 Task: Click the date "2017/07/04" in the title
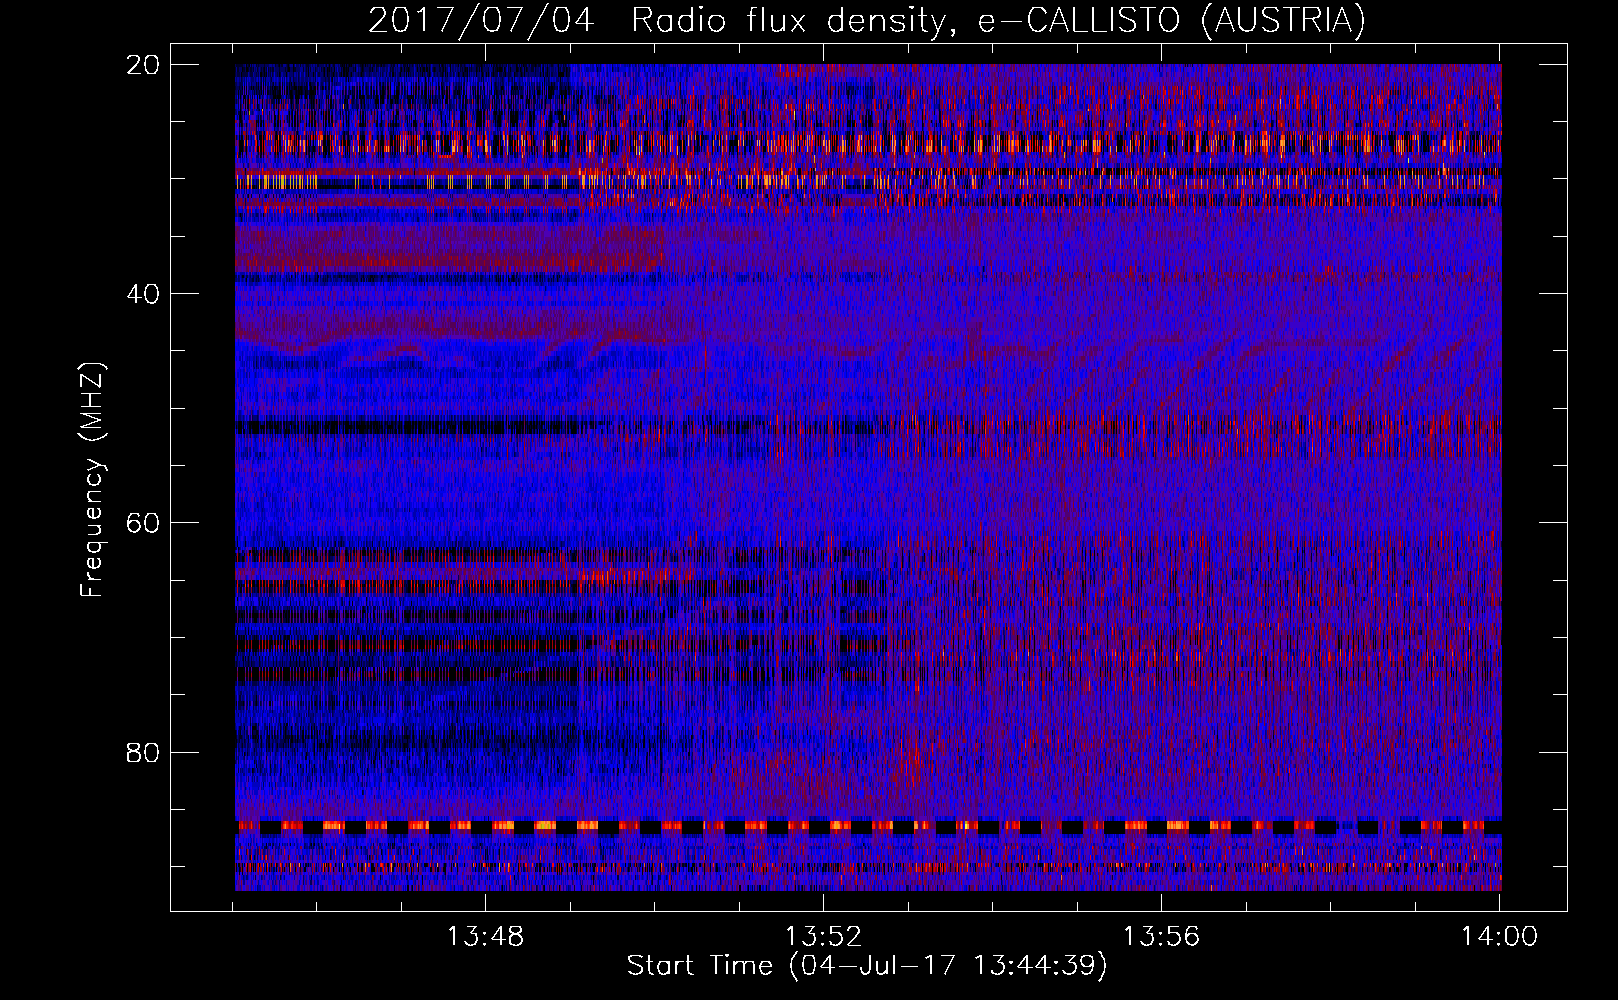pos(482,21)
